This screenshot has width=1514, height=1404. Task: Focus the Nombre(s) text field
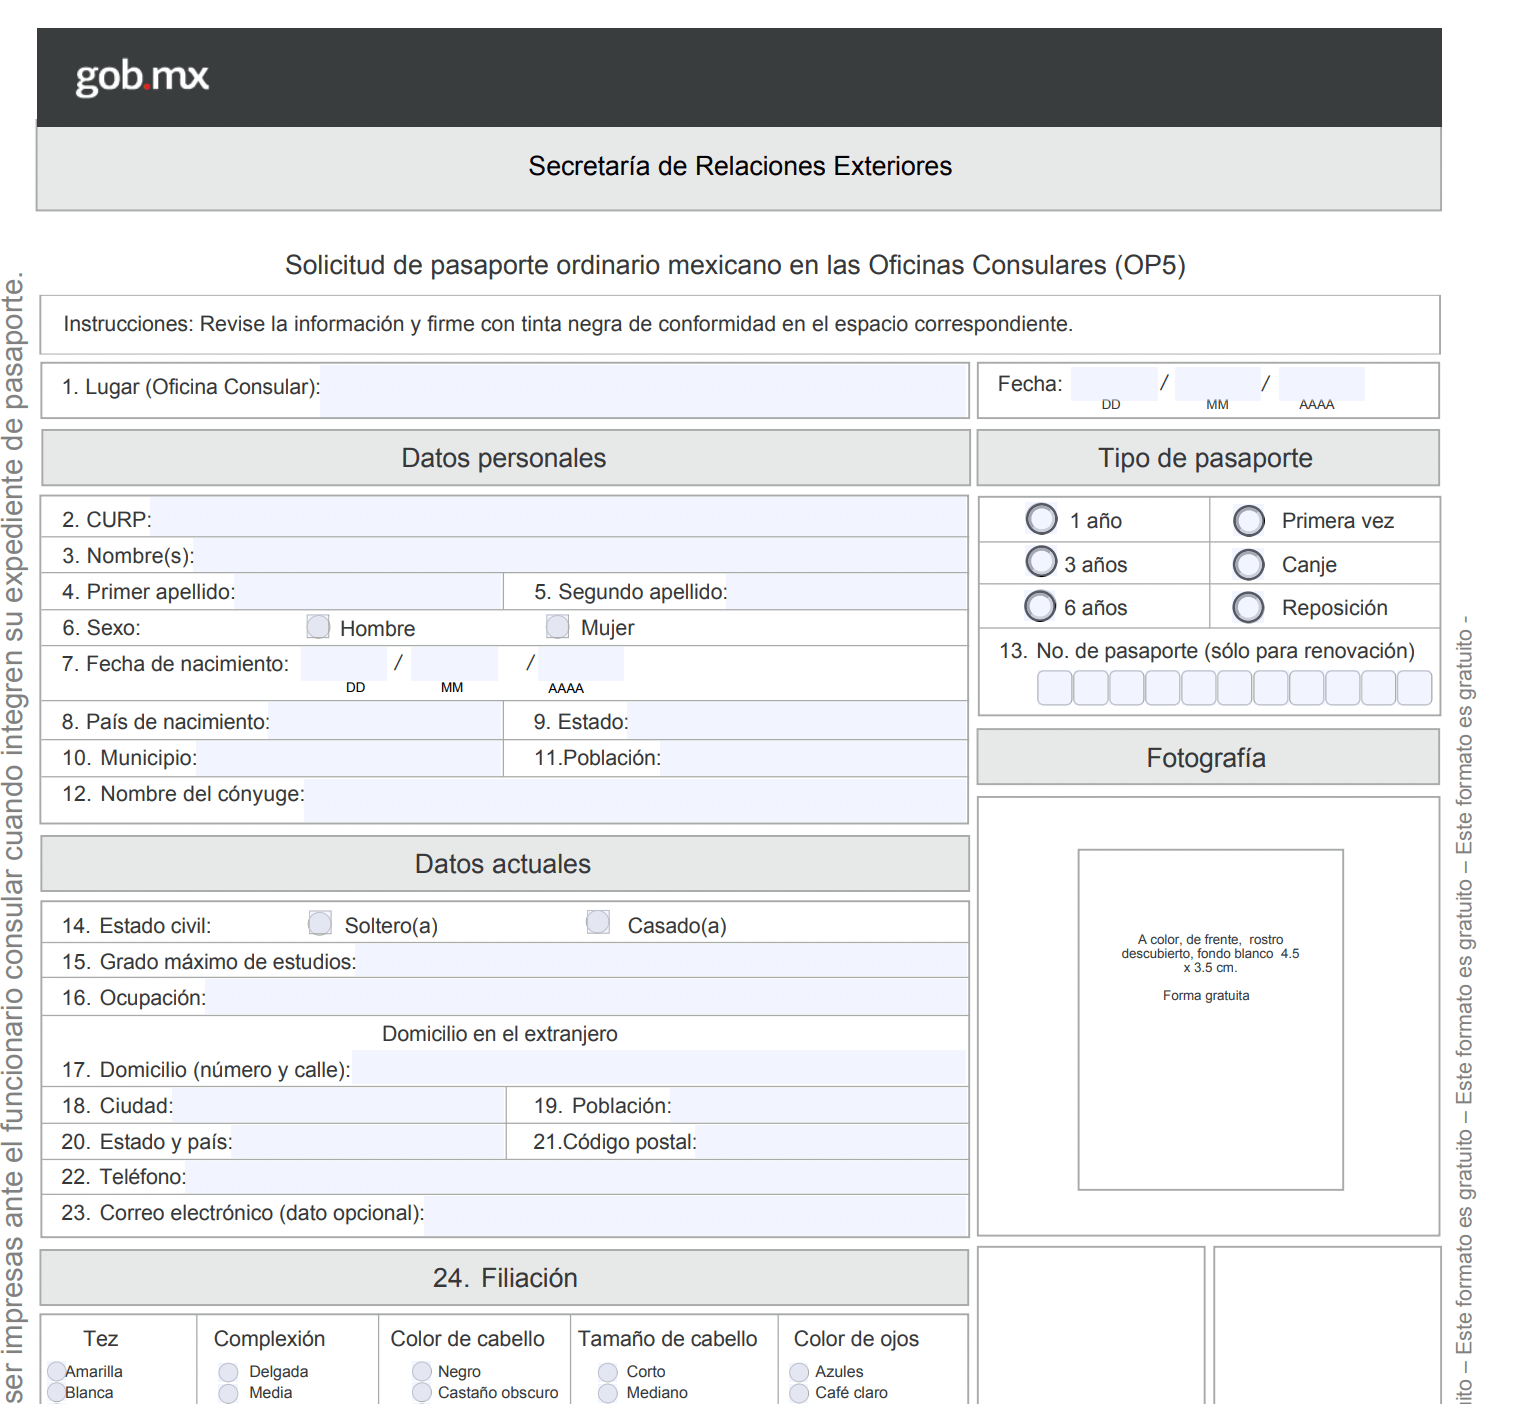(x=580, y=555)
